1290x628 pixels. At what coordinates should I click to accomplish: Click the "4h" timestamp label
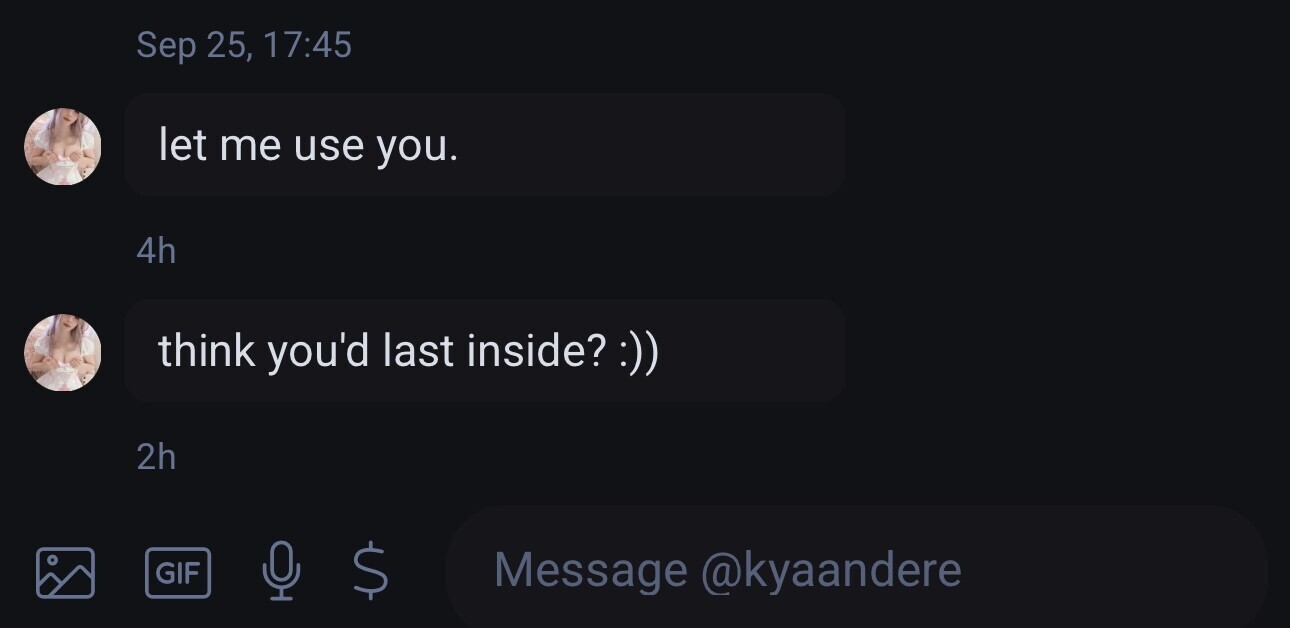156,251
